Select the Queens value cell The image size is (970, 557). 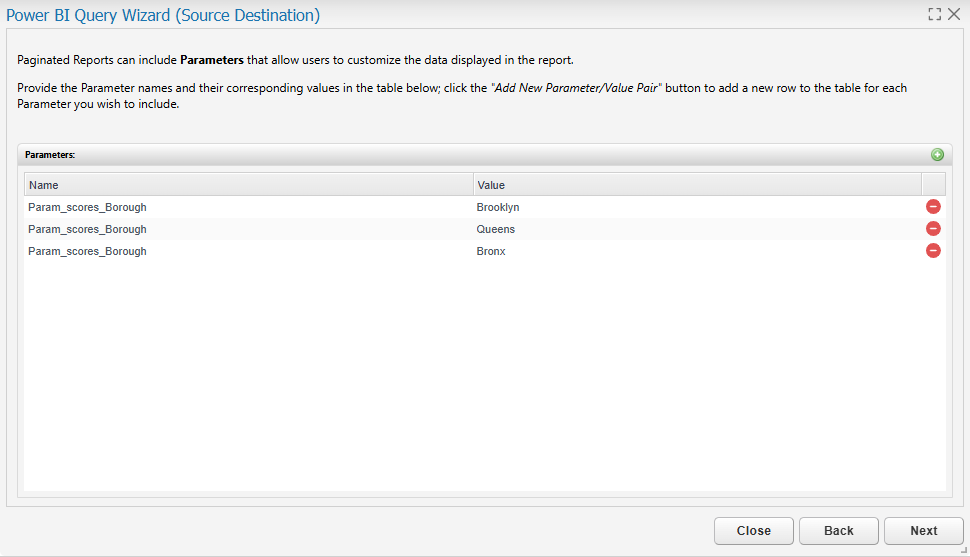(697, 229)
